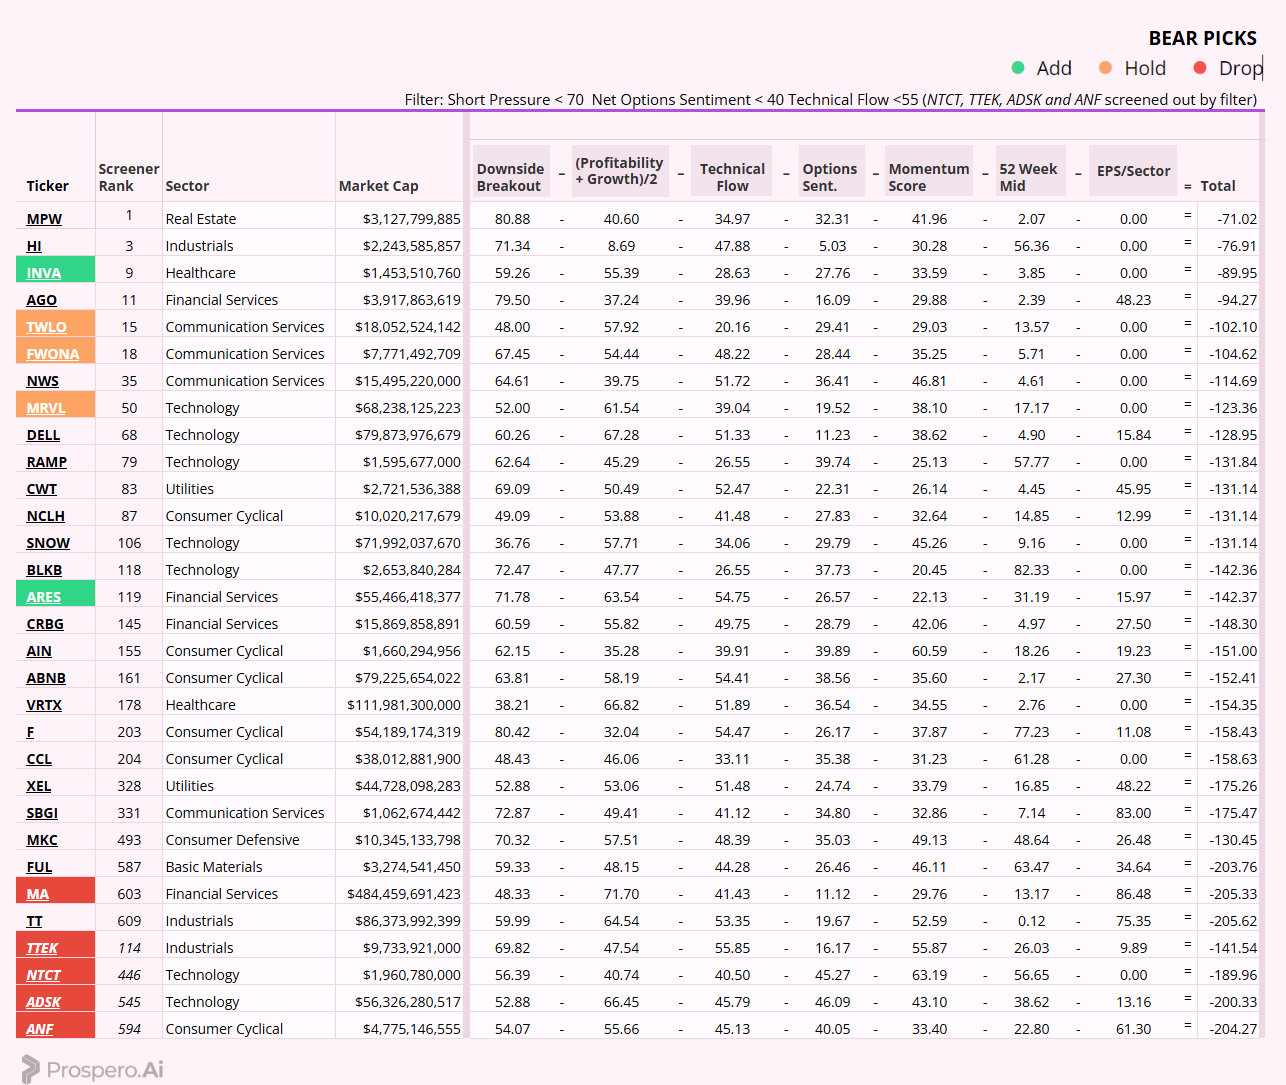Open the TWLO ticker link

[x=46, y=327]
